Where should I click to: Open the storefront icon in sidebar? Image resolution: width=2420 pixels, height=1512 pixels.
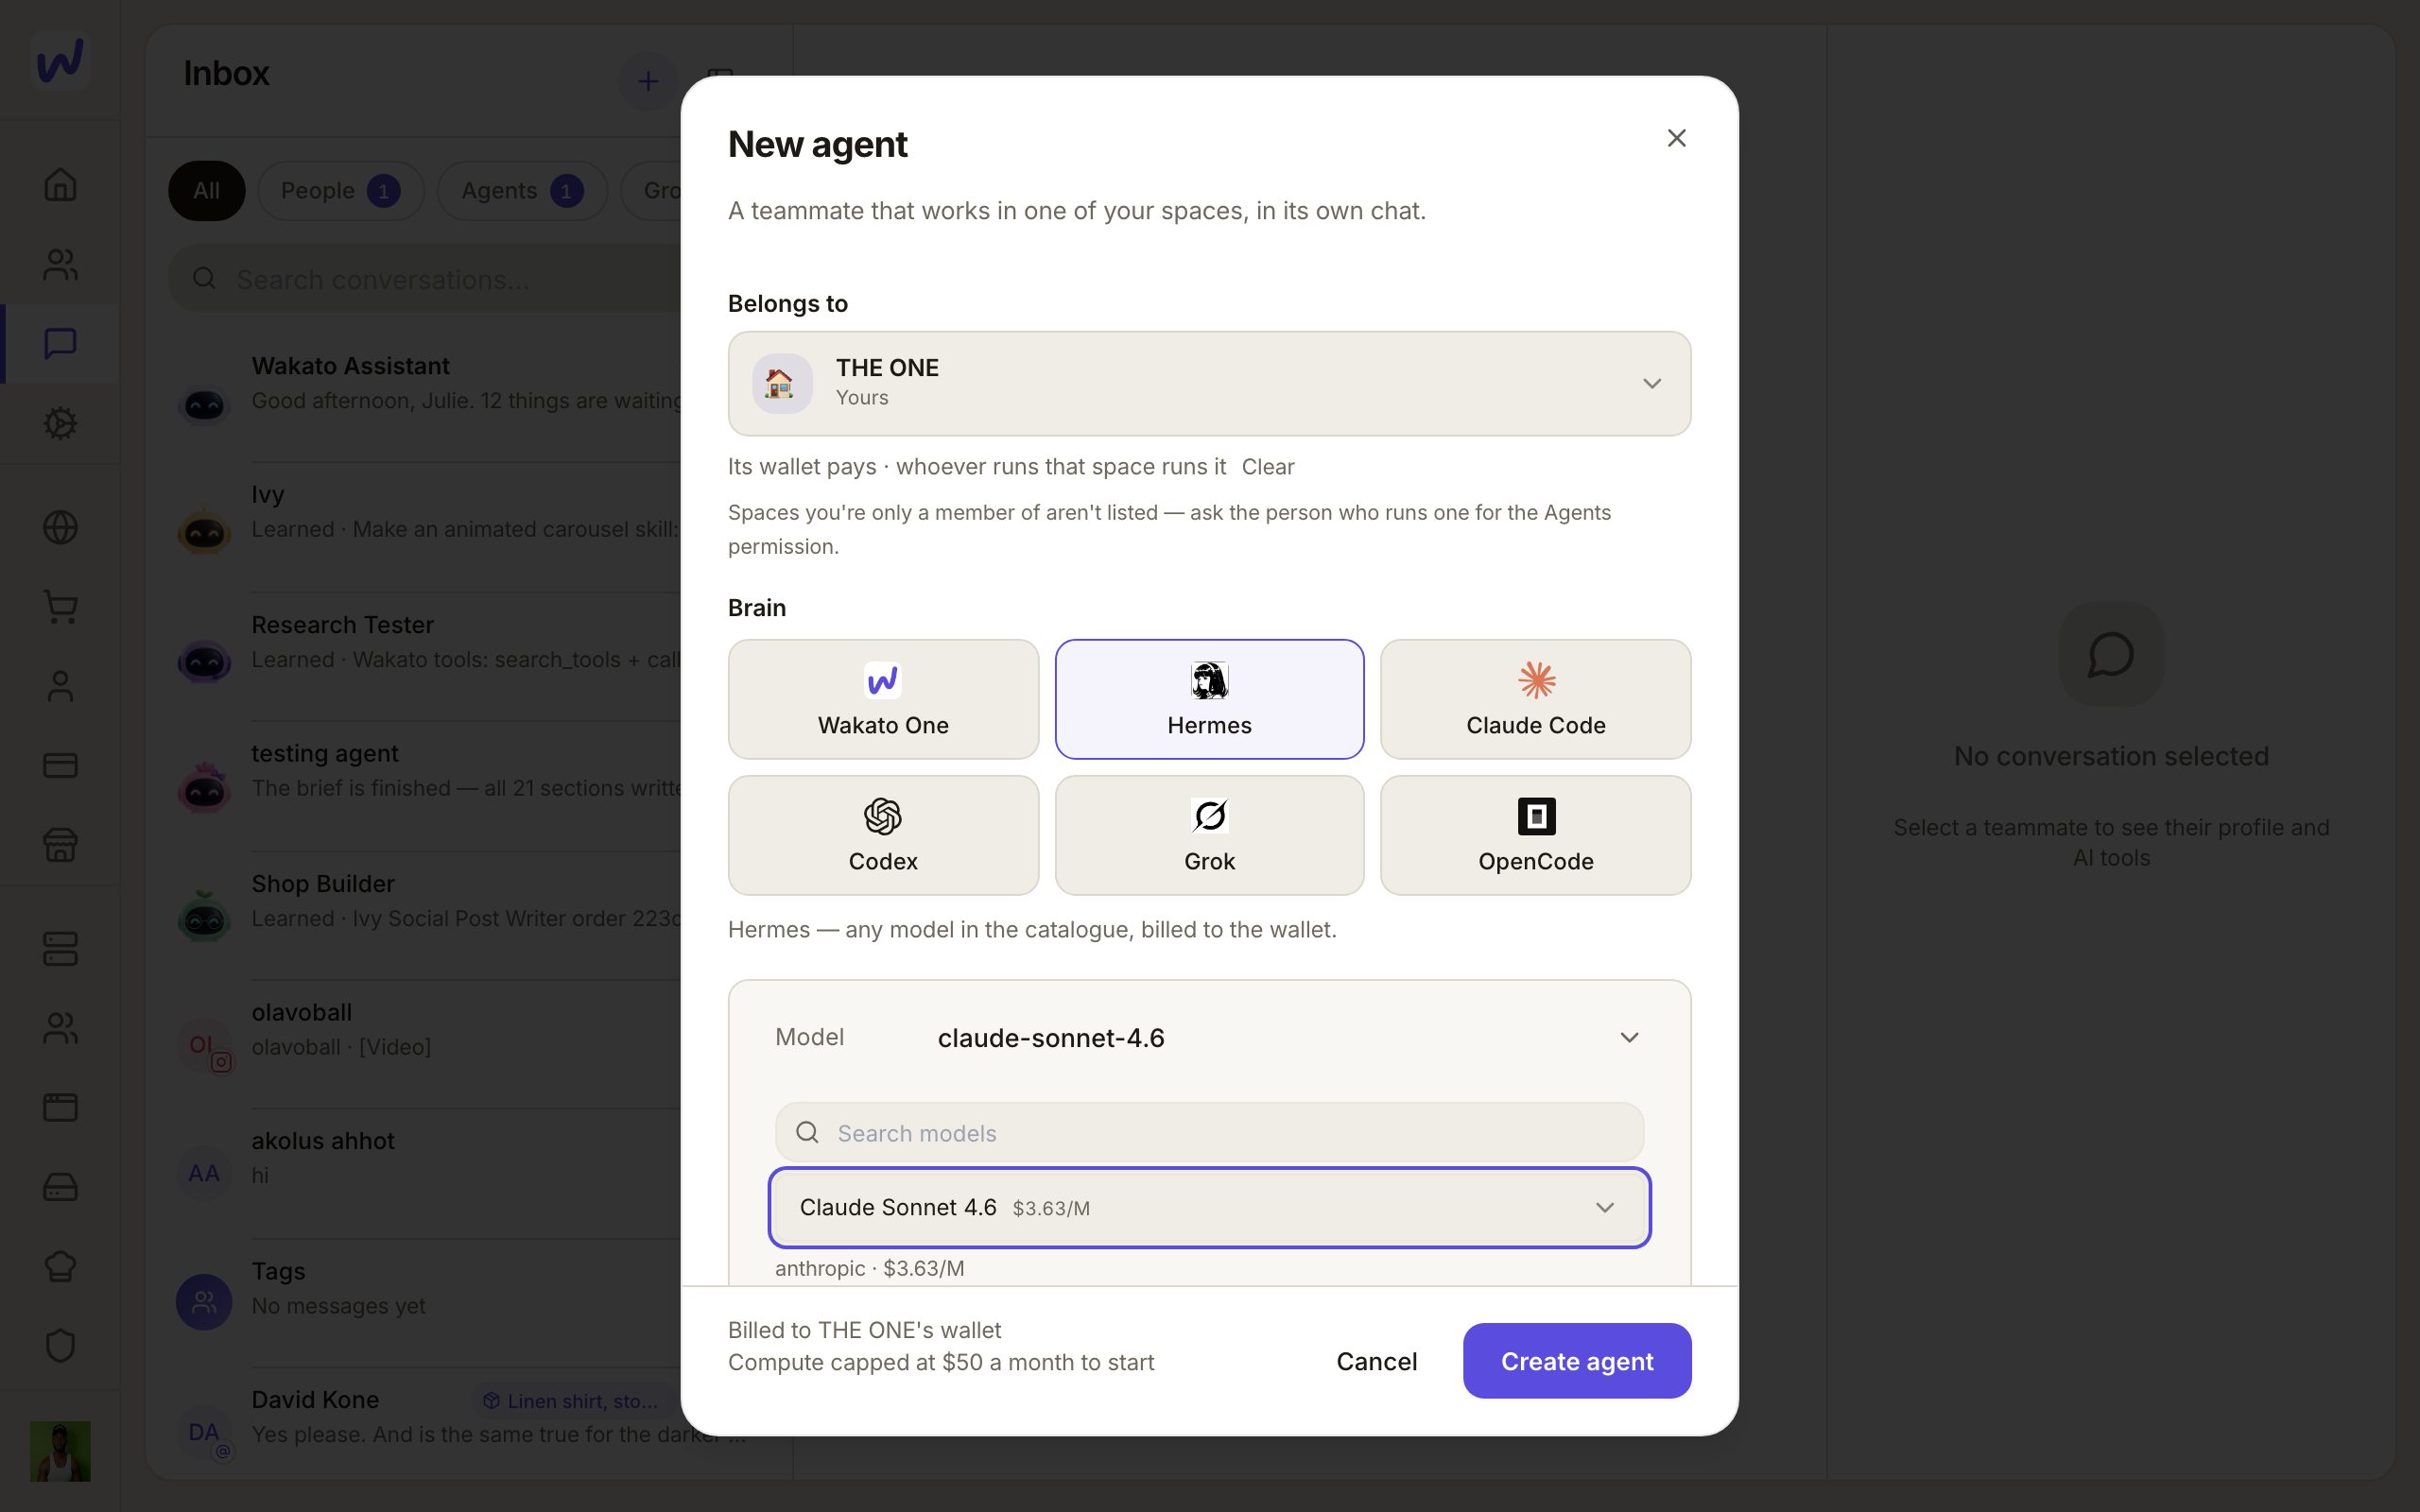tap(60, 845)
